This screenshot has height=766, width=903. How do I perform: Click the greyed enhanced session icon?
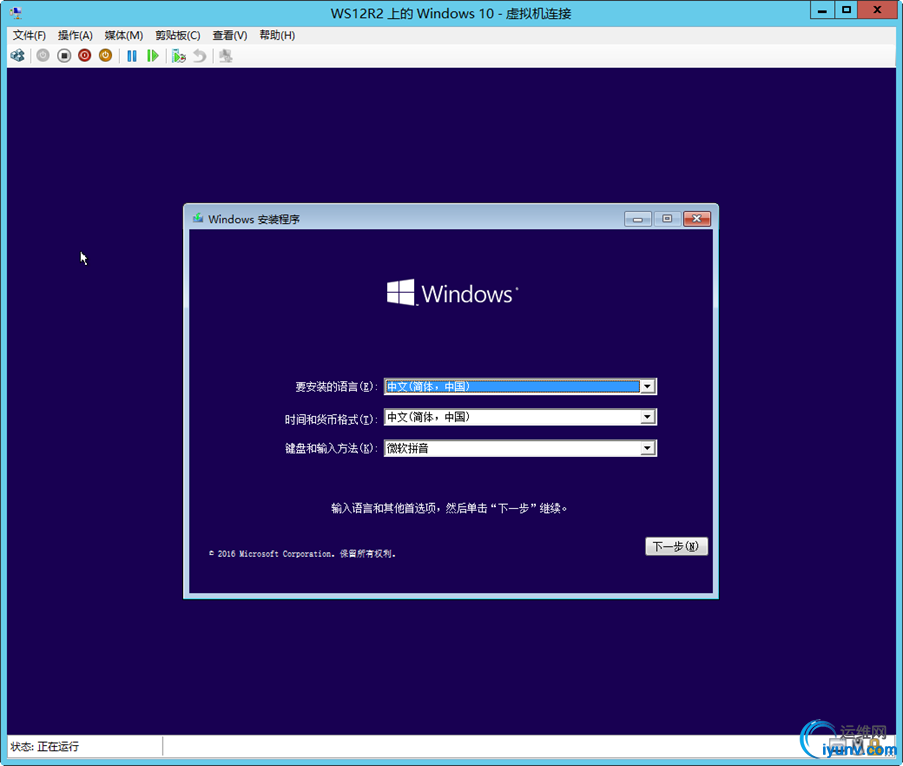(x=226, y=56)
